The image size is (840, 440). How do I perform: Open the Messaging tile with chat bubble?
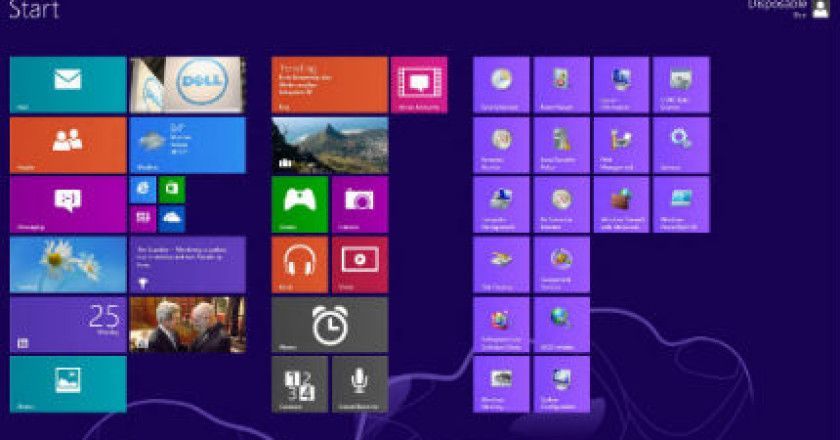pyautogui.click(x=68, y=205)
